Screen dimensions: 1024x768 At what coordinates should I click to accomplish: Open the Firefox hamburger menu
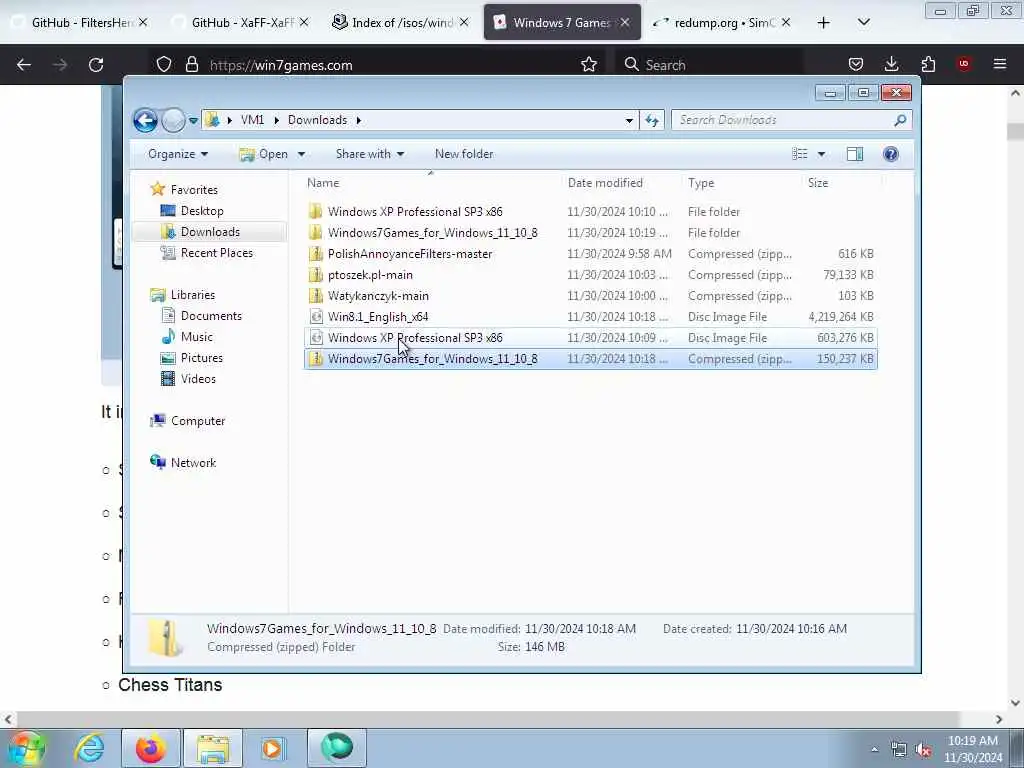(x=1000, y=65)
